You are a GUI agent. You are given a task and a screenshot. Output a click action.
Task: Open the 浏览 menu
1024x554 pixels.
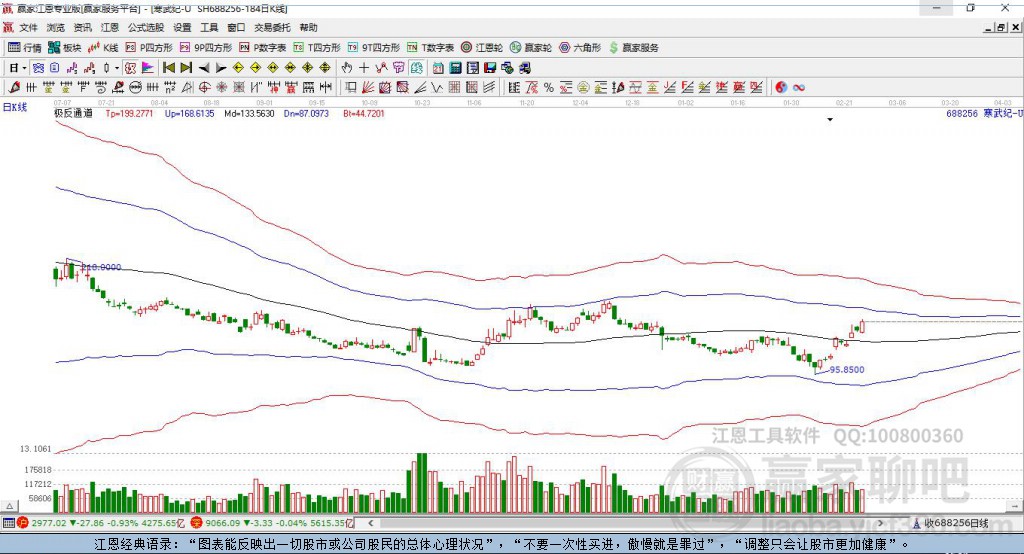point(56,27)
